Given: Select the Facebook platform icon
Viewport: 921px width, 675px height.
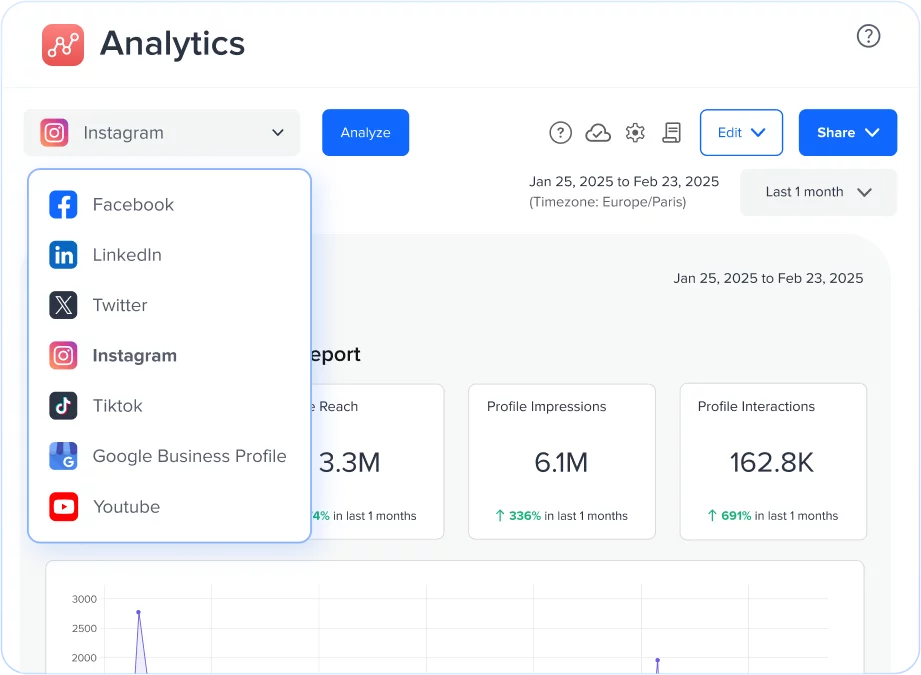Looking at the screenshot, I should point(63,204).
